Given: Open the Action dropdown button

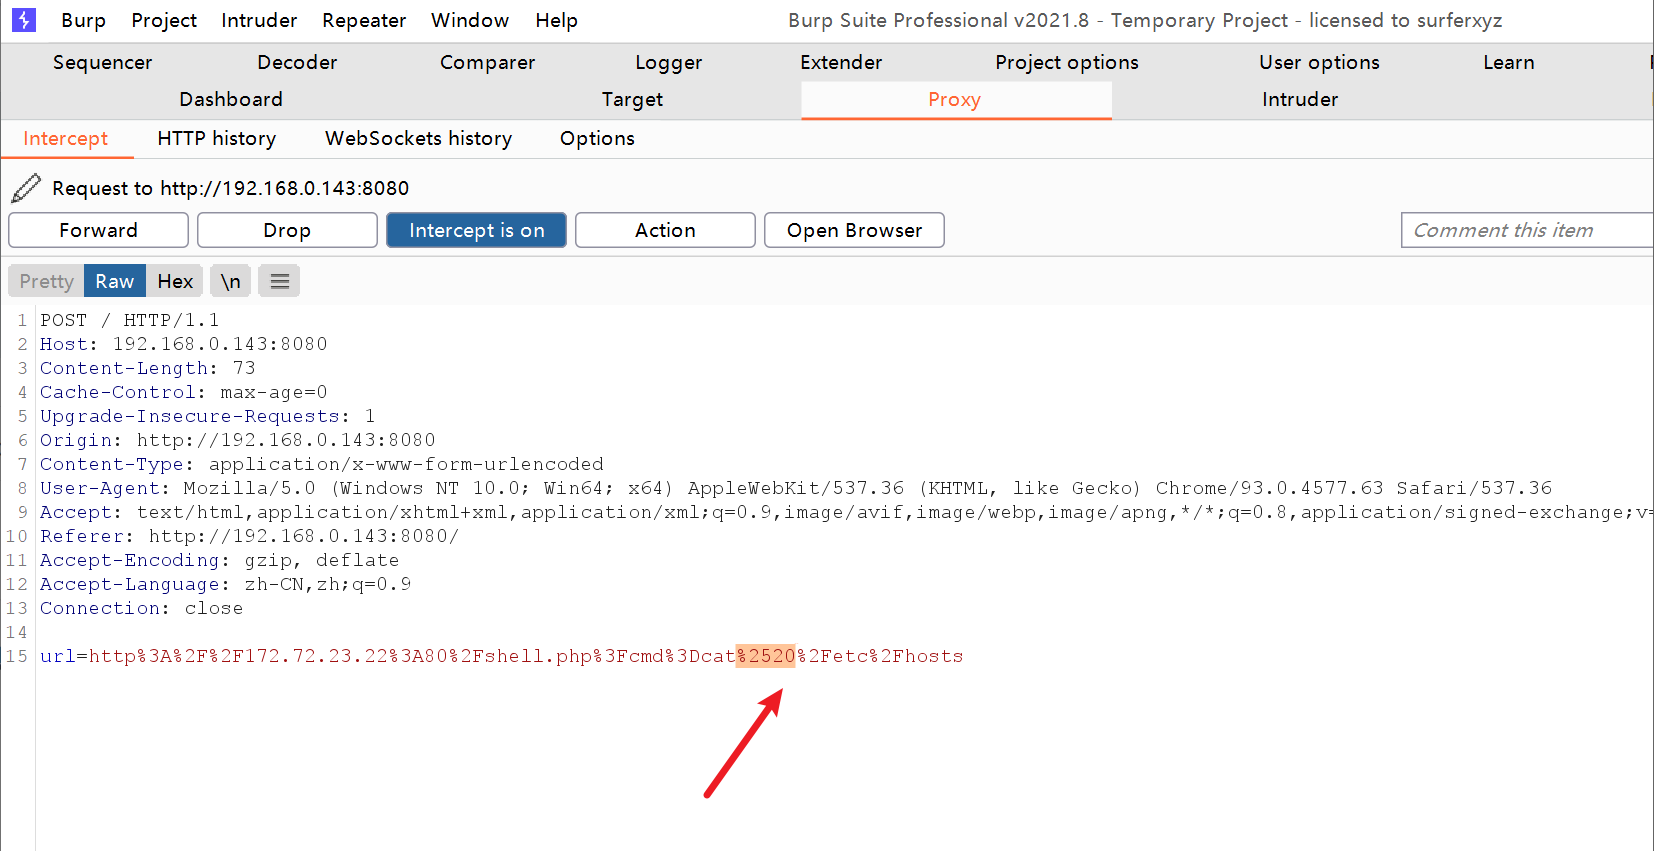Looking at the screenshot, I should click(x=665, y=230).
